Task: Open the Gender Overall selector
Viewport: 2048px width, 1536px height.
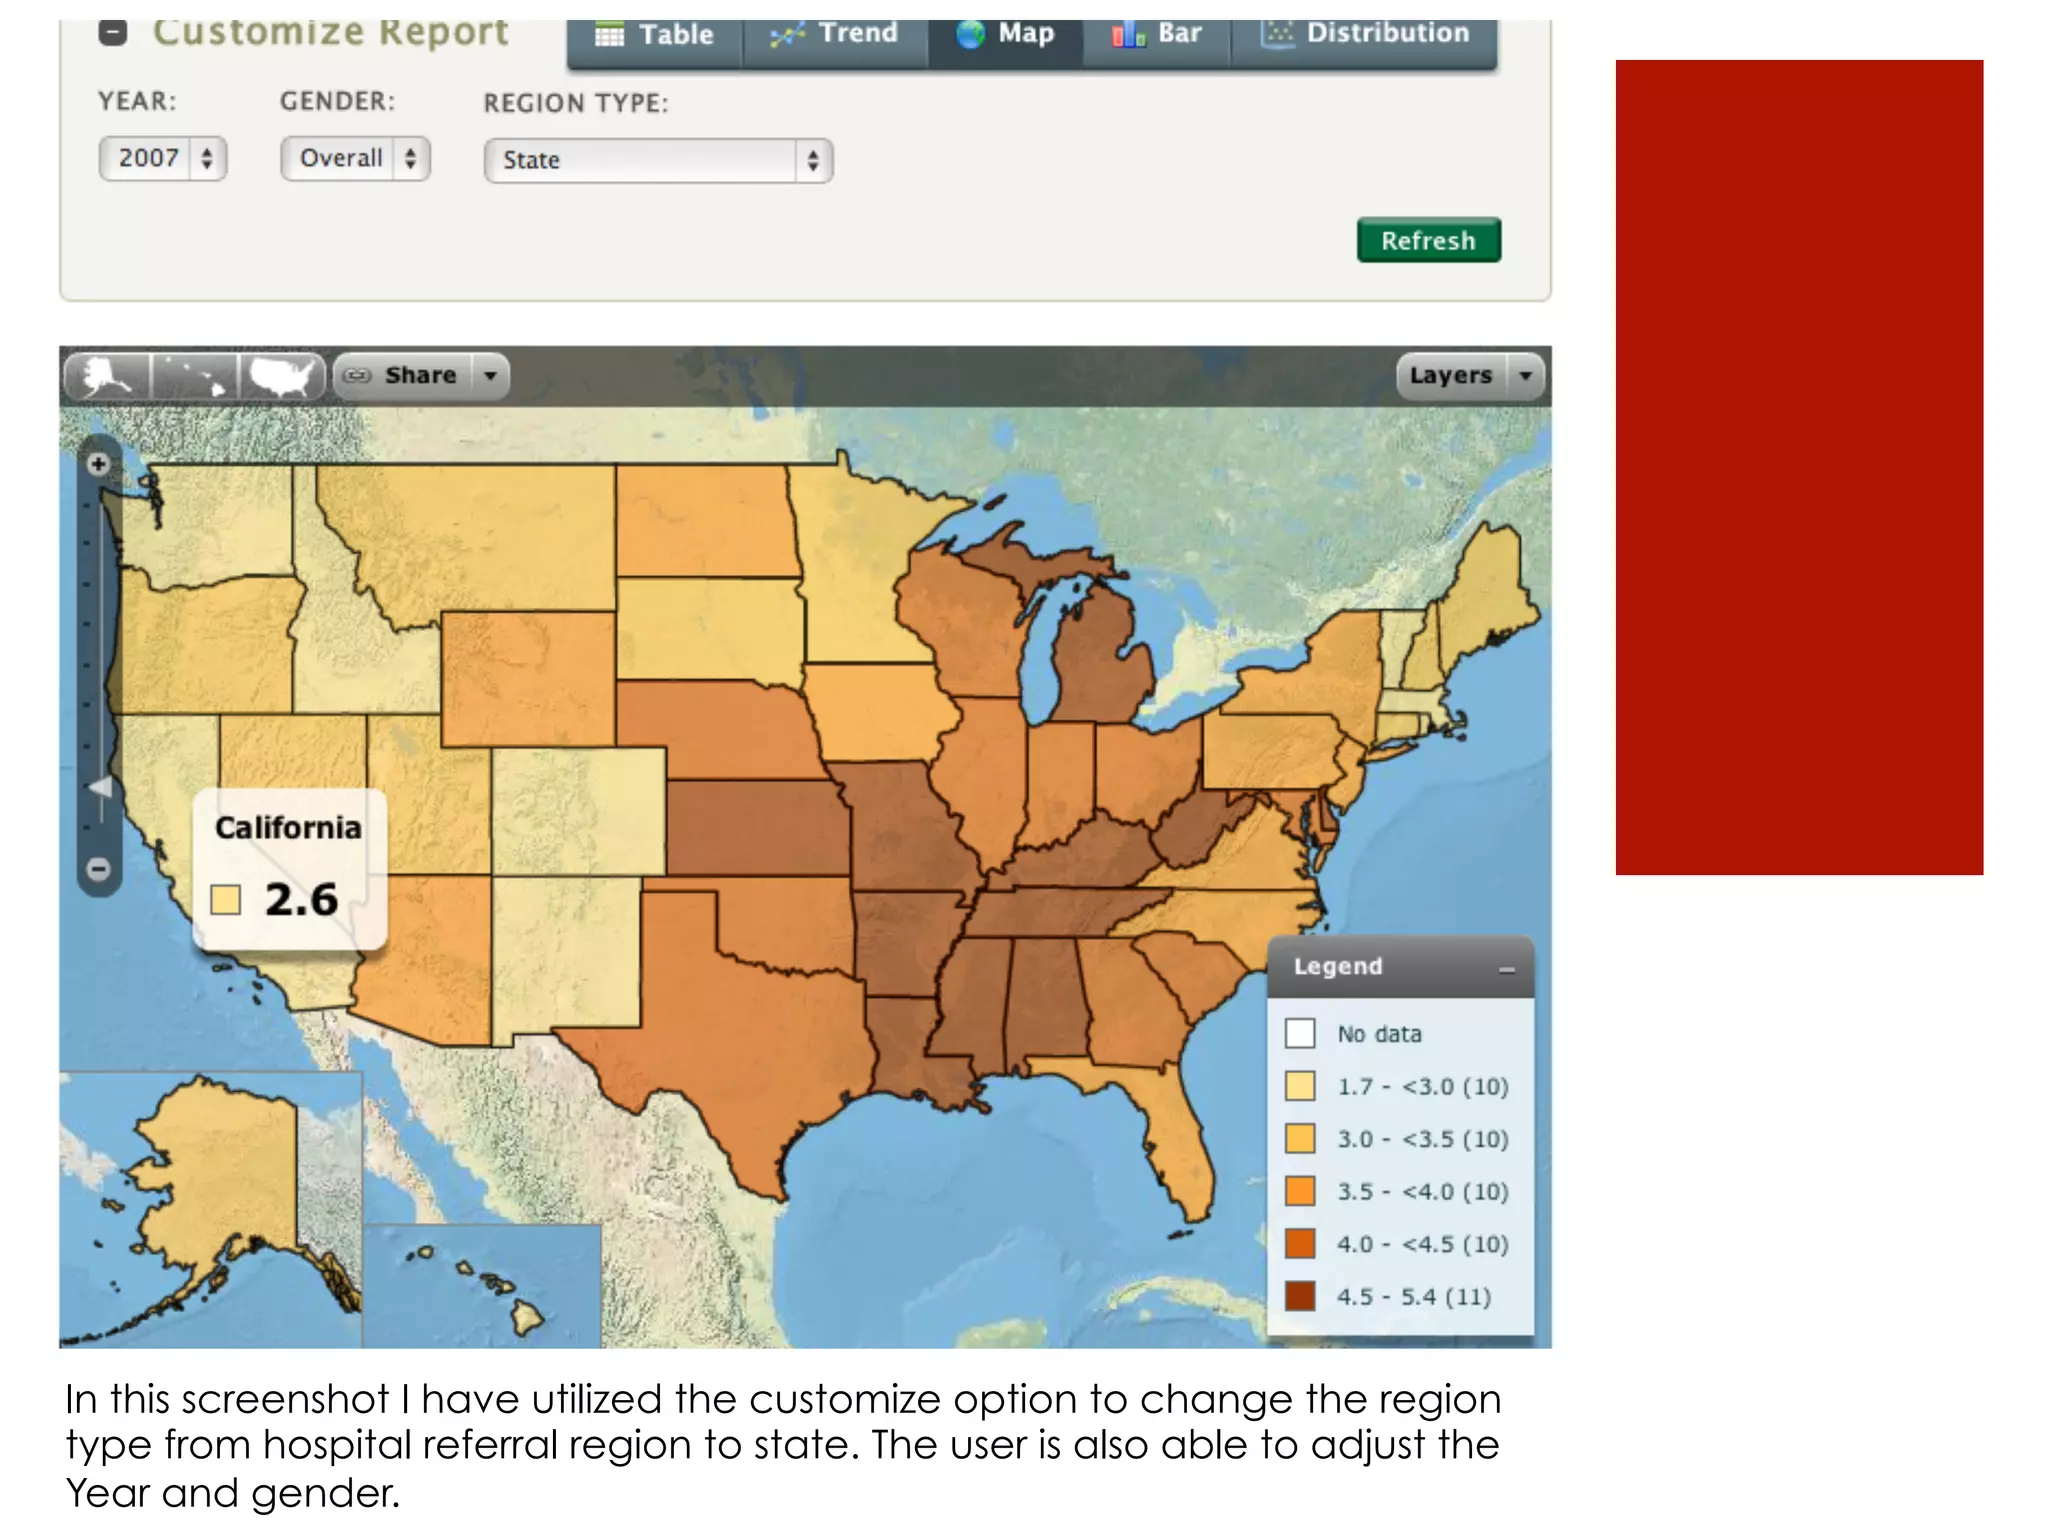Action: [x=355, y=159]
